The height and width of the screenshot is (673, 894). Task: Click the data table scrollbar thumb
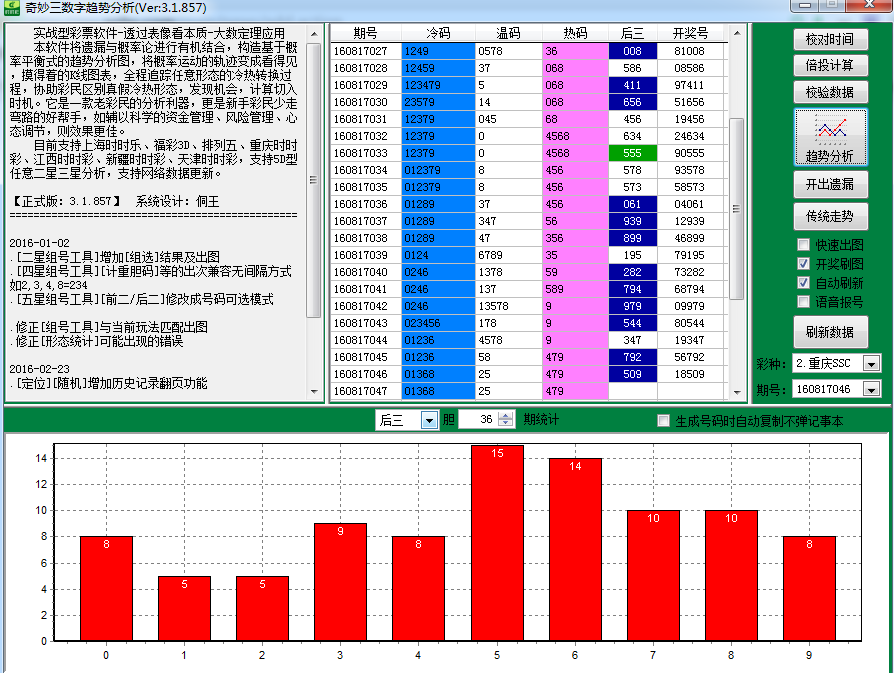(737, 209)
